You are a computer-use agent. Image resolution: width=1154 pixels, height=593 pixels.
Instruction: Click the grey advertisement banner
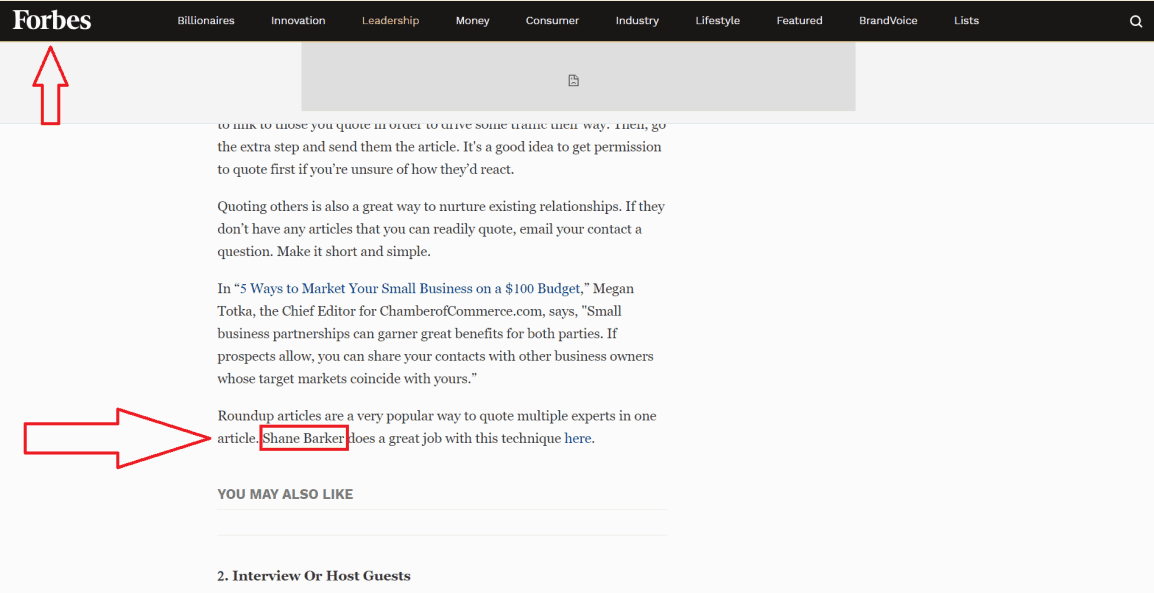coord(578,77)
